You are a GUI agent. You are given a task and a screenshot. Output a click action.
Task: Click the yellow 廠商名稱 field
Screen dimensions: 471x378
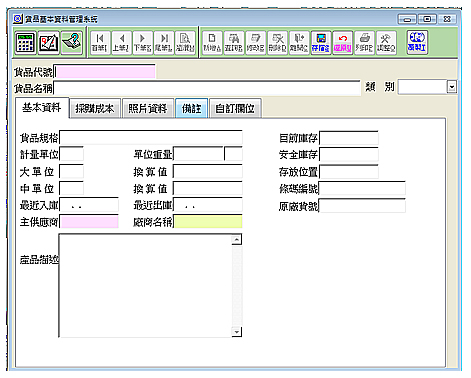point(208,222)
